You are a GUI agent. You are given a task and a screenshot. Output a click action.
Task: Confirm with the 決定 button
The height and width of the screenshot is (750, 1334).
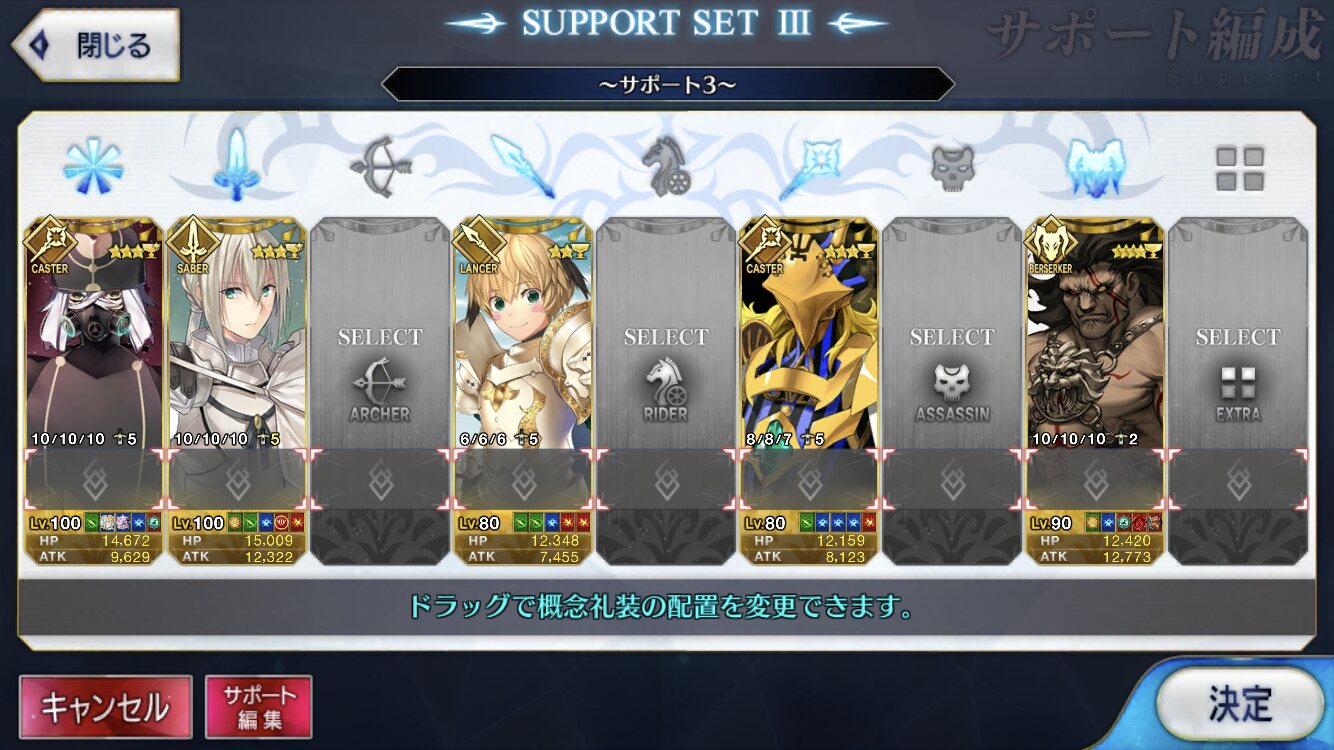pos(1240,704)
